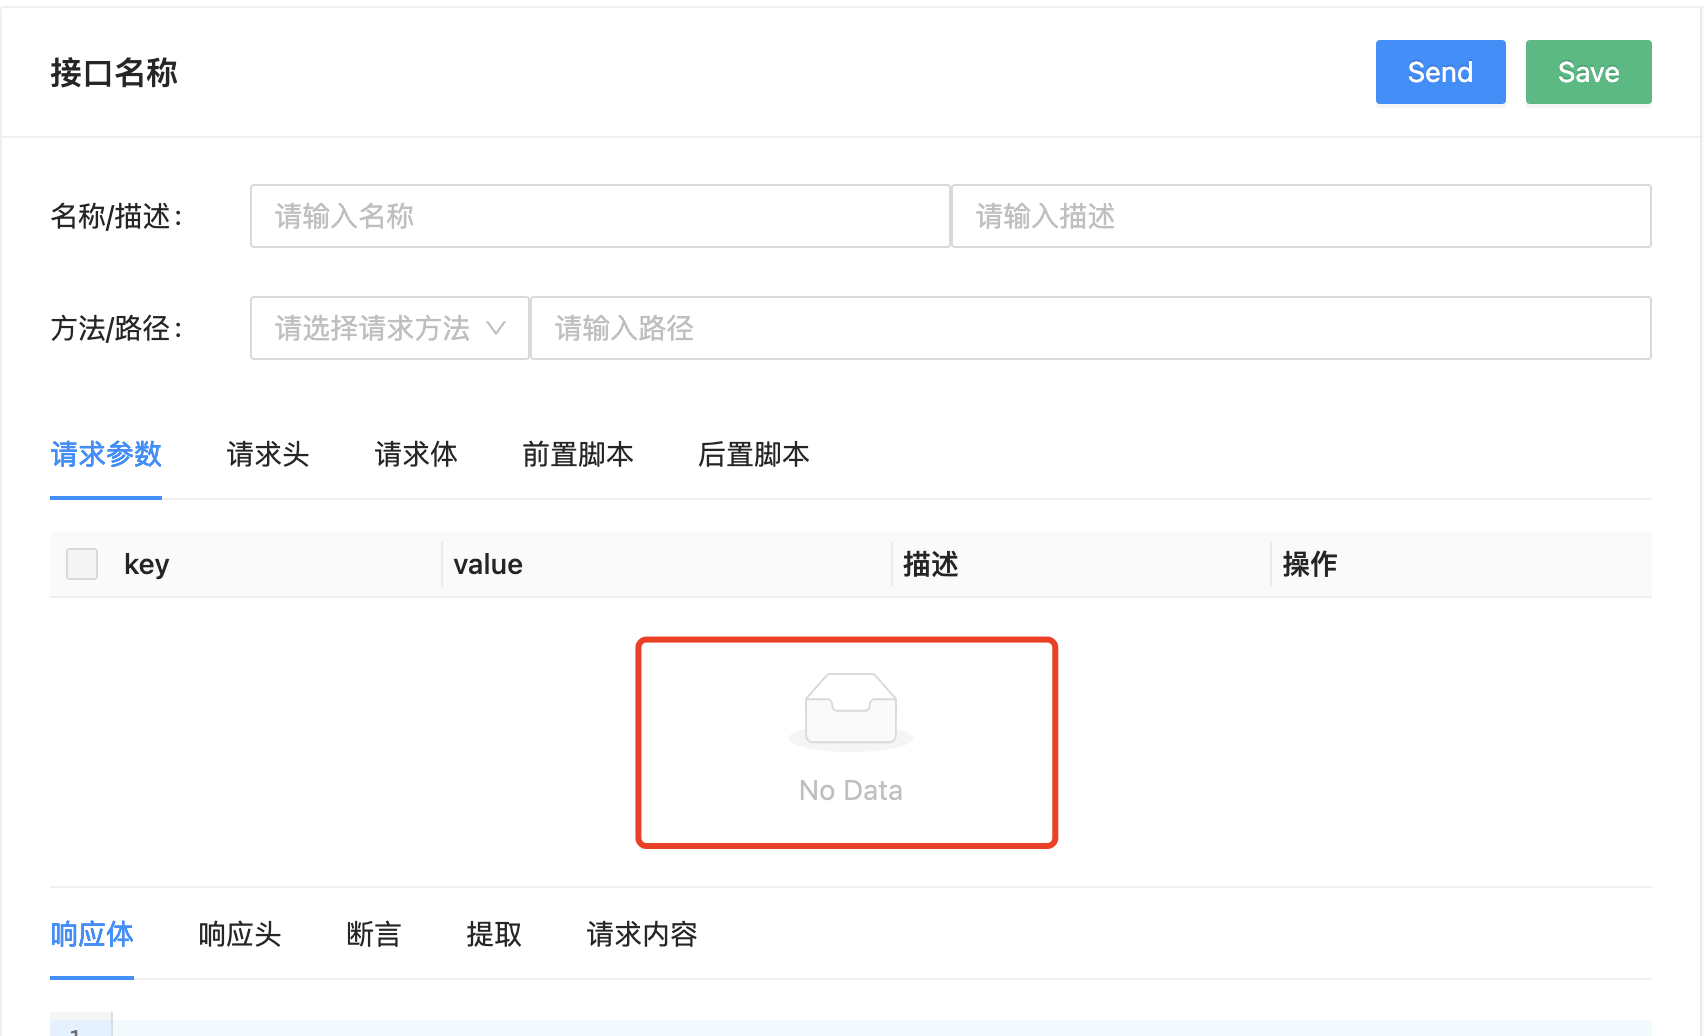Click the 名称/描述 label
1704x1036 pixels.
117,217
